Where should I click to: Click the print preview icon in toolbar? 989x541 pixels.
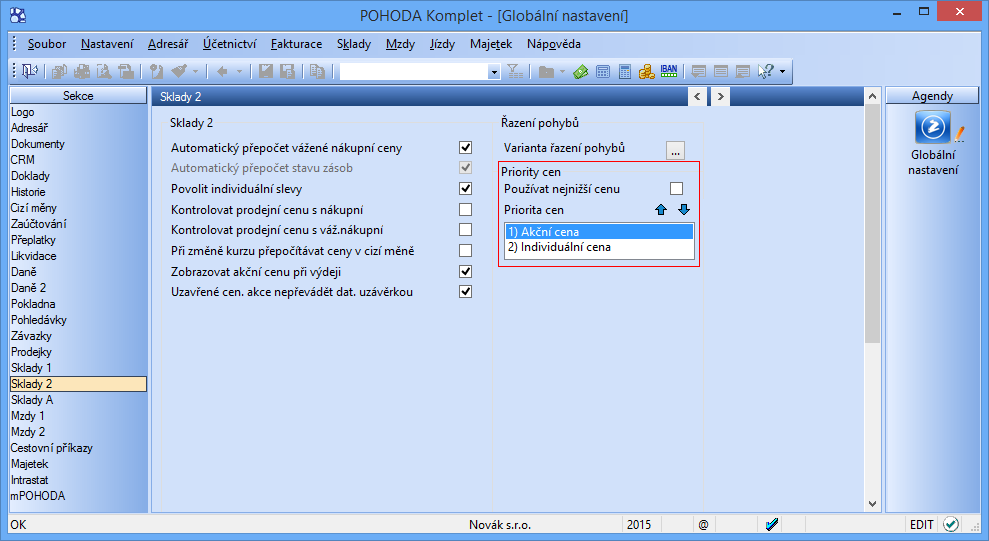pyautogui.click(x=104, y=72)
